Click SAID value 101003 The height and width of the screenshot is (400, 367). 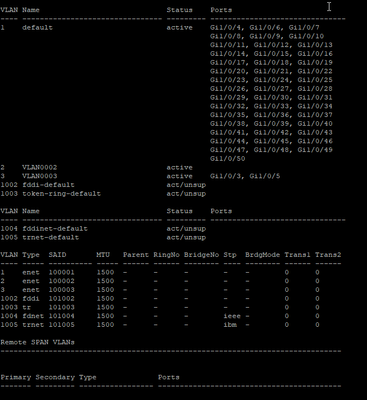(62, 307)
